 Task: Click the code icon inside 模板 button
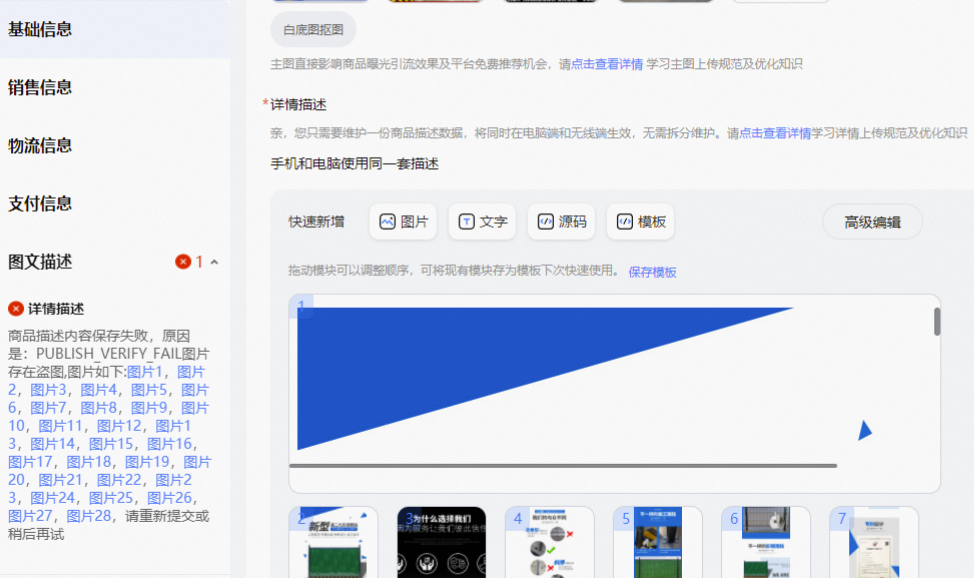pyautogui.click(x=624, y=222)
